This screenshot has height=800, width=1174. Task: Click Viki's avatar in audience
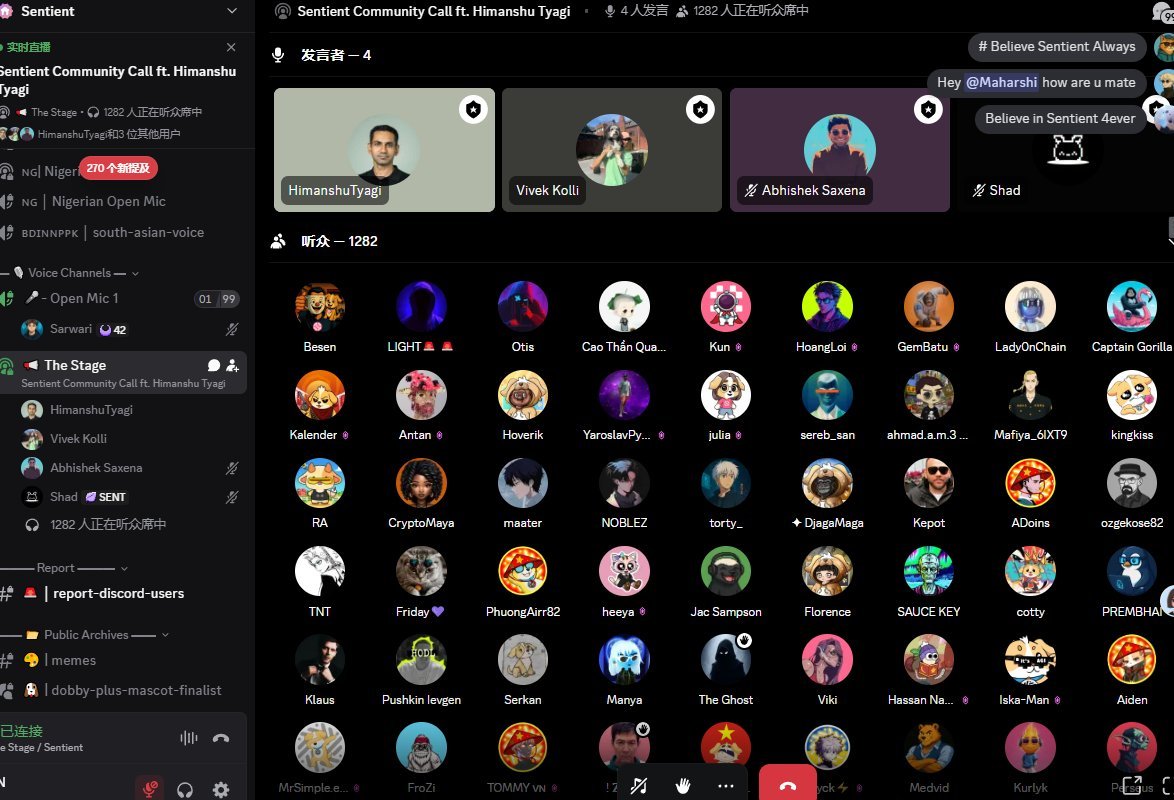827,660
